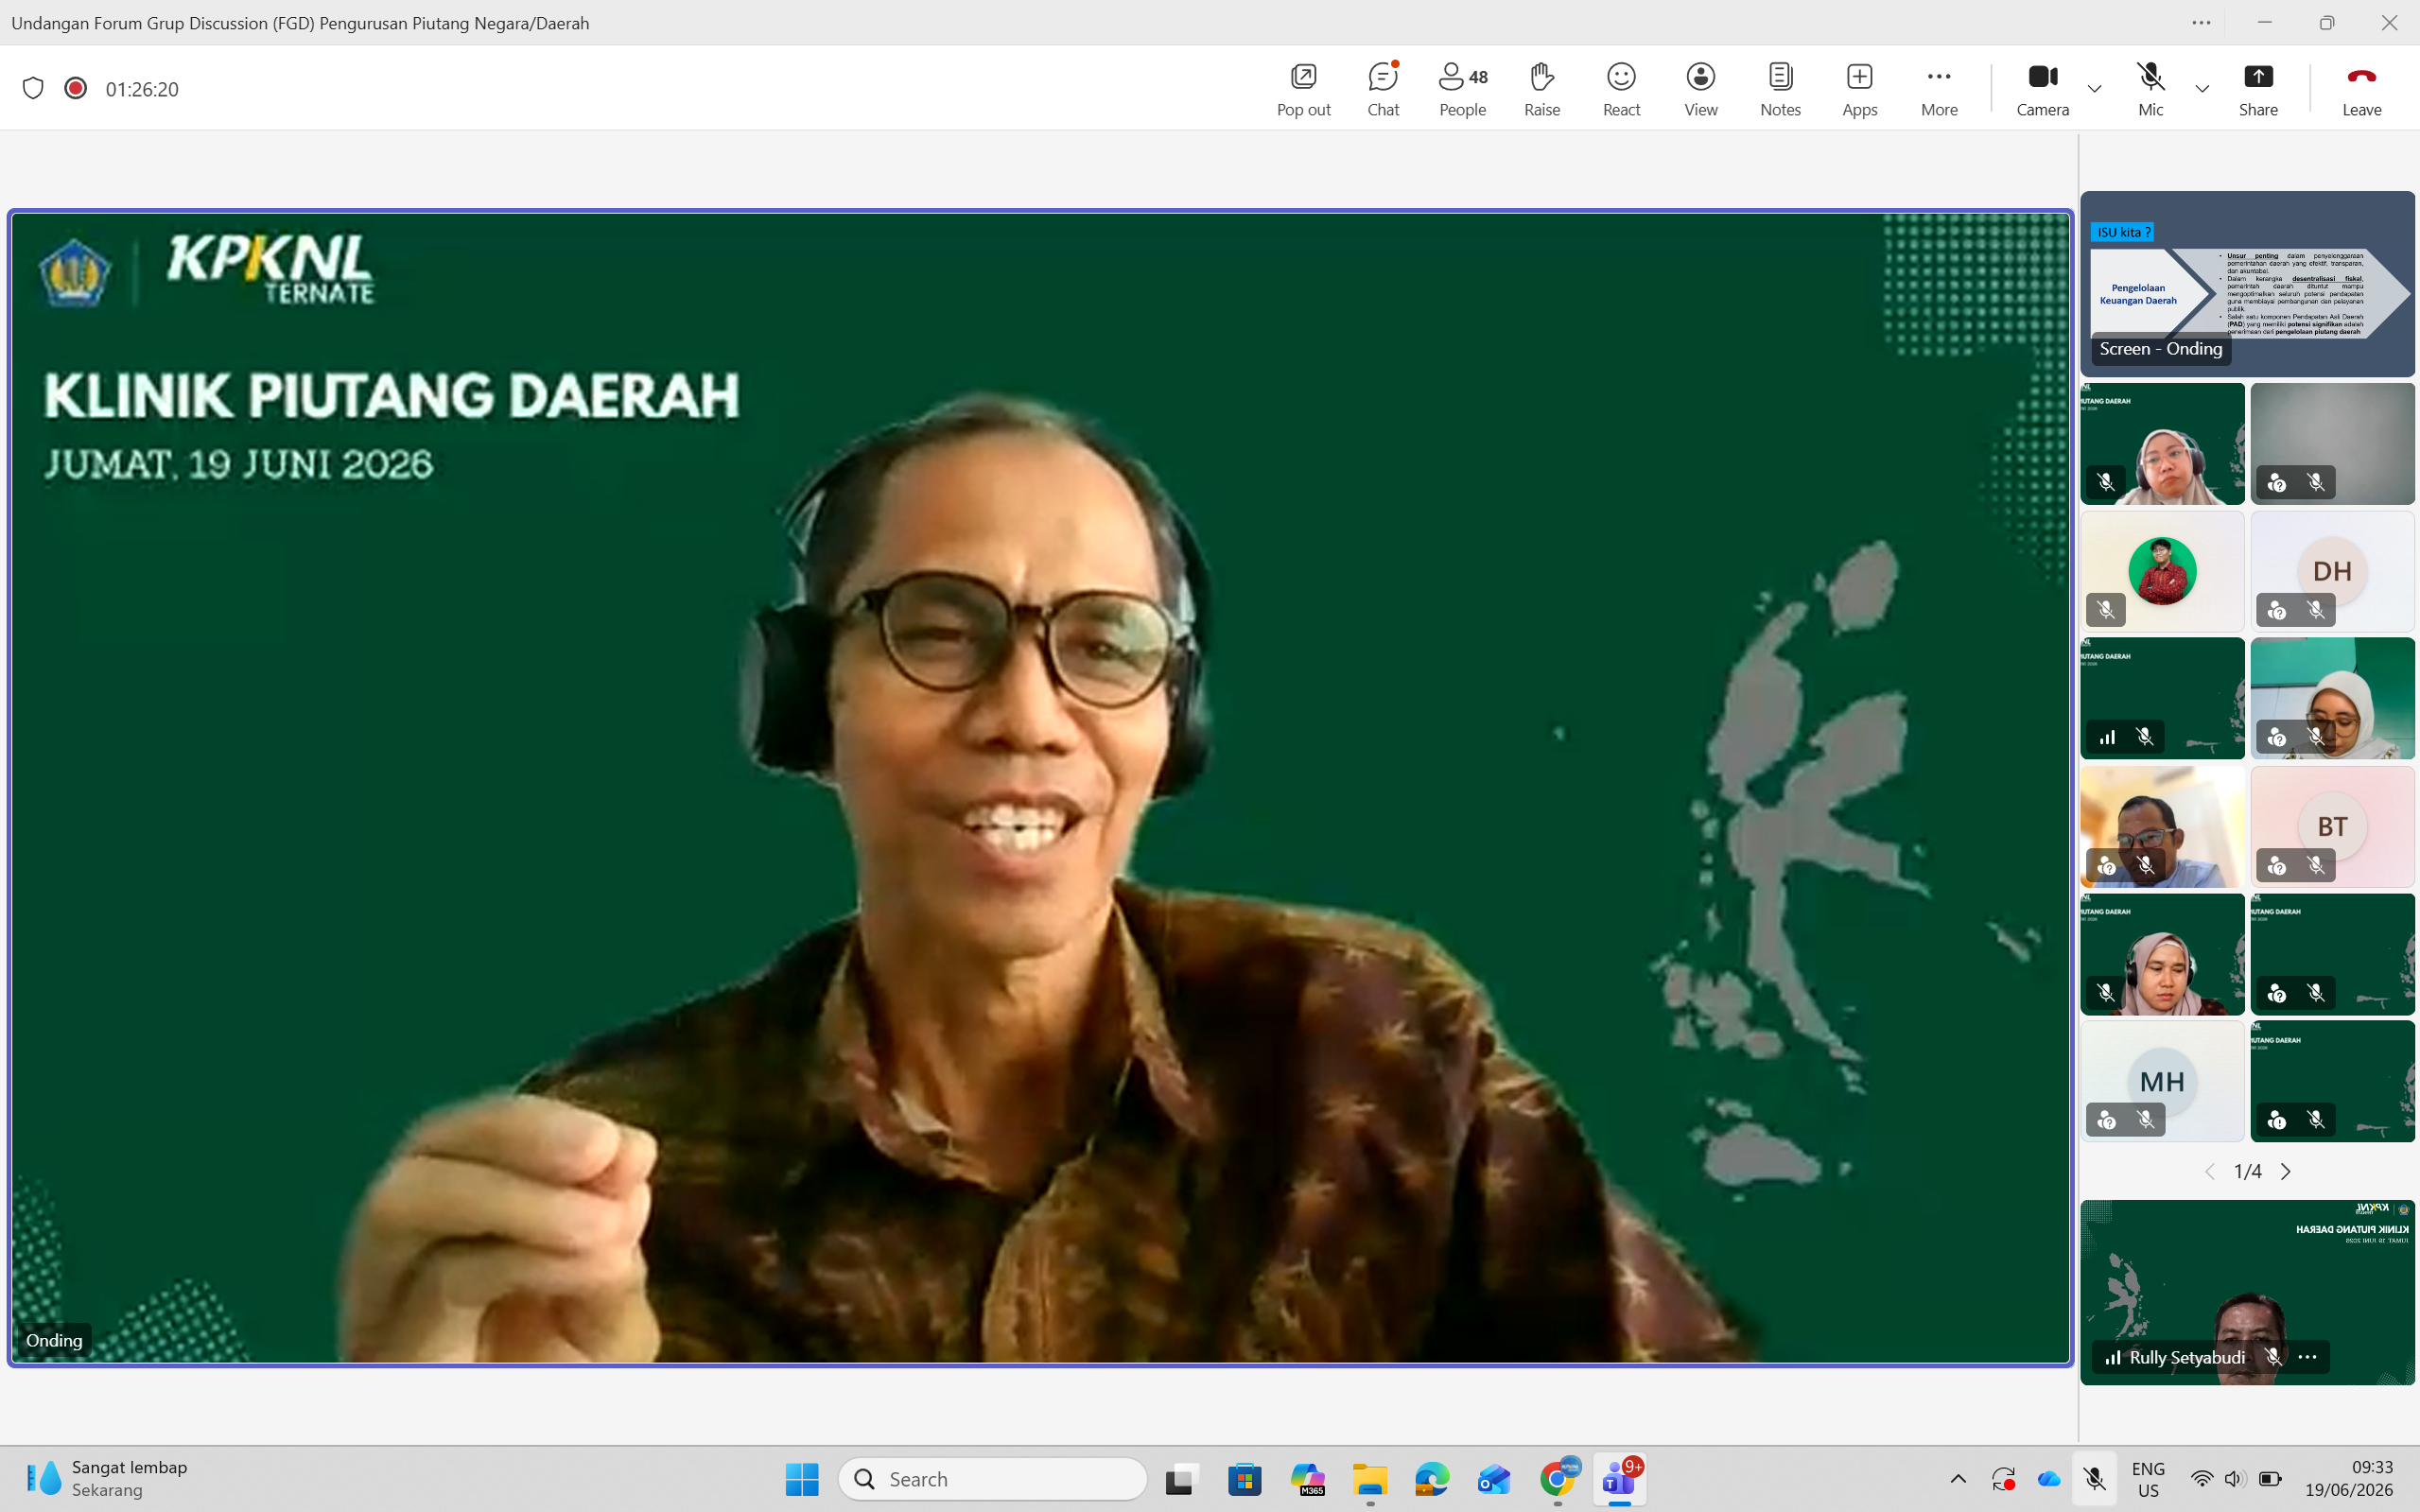Select the MH participant tile

pos(2162,1081)
